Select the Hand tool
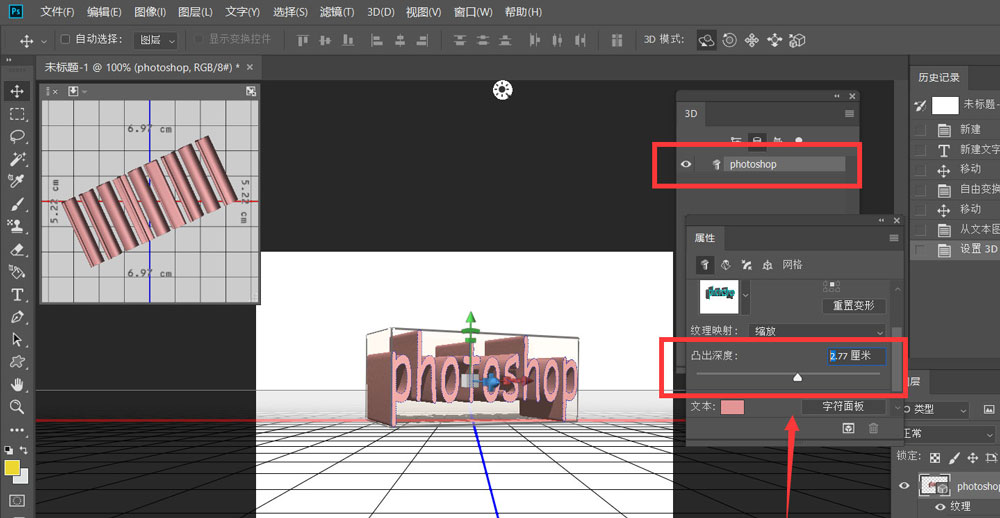 click(x=17, y=384)
